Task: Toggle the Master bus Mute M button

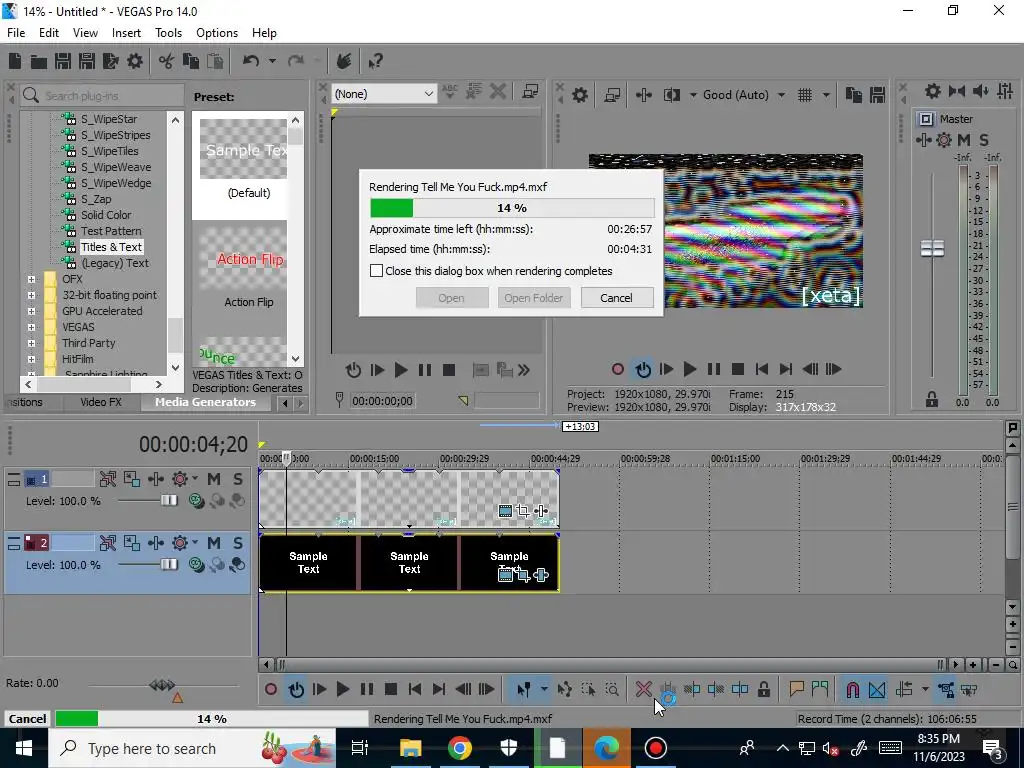Action: [964, 140]
